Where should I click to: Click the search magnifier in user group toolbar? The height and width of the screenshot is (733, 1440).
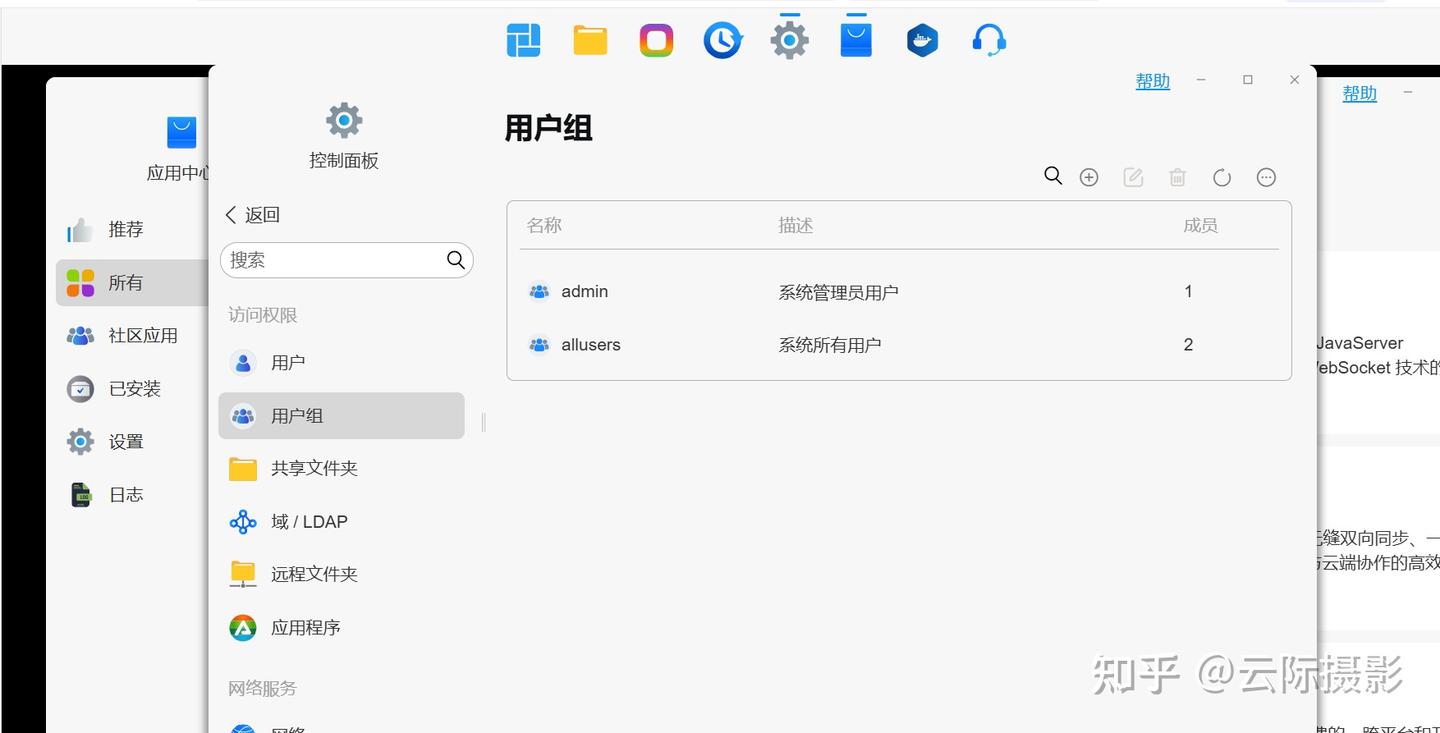click(1052, 176)
